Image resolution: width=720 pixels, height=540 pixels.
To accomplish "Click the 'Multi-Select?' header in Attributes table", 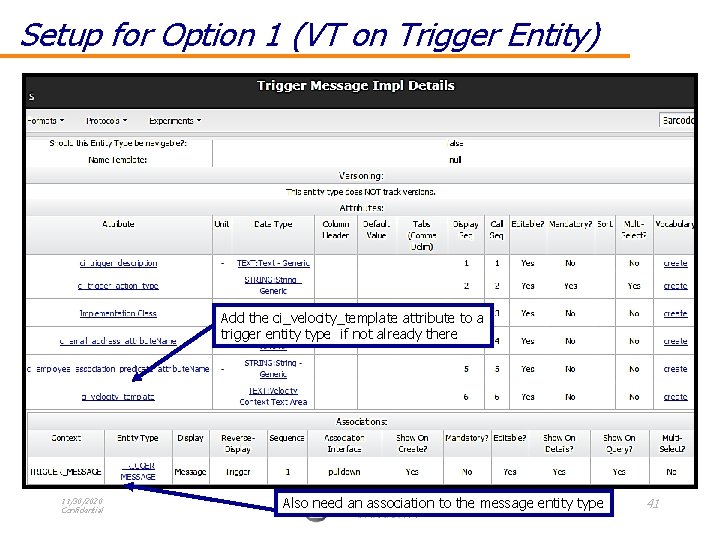I will tap(634, 230).
